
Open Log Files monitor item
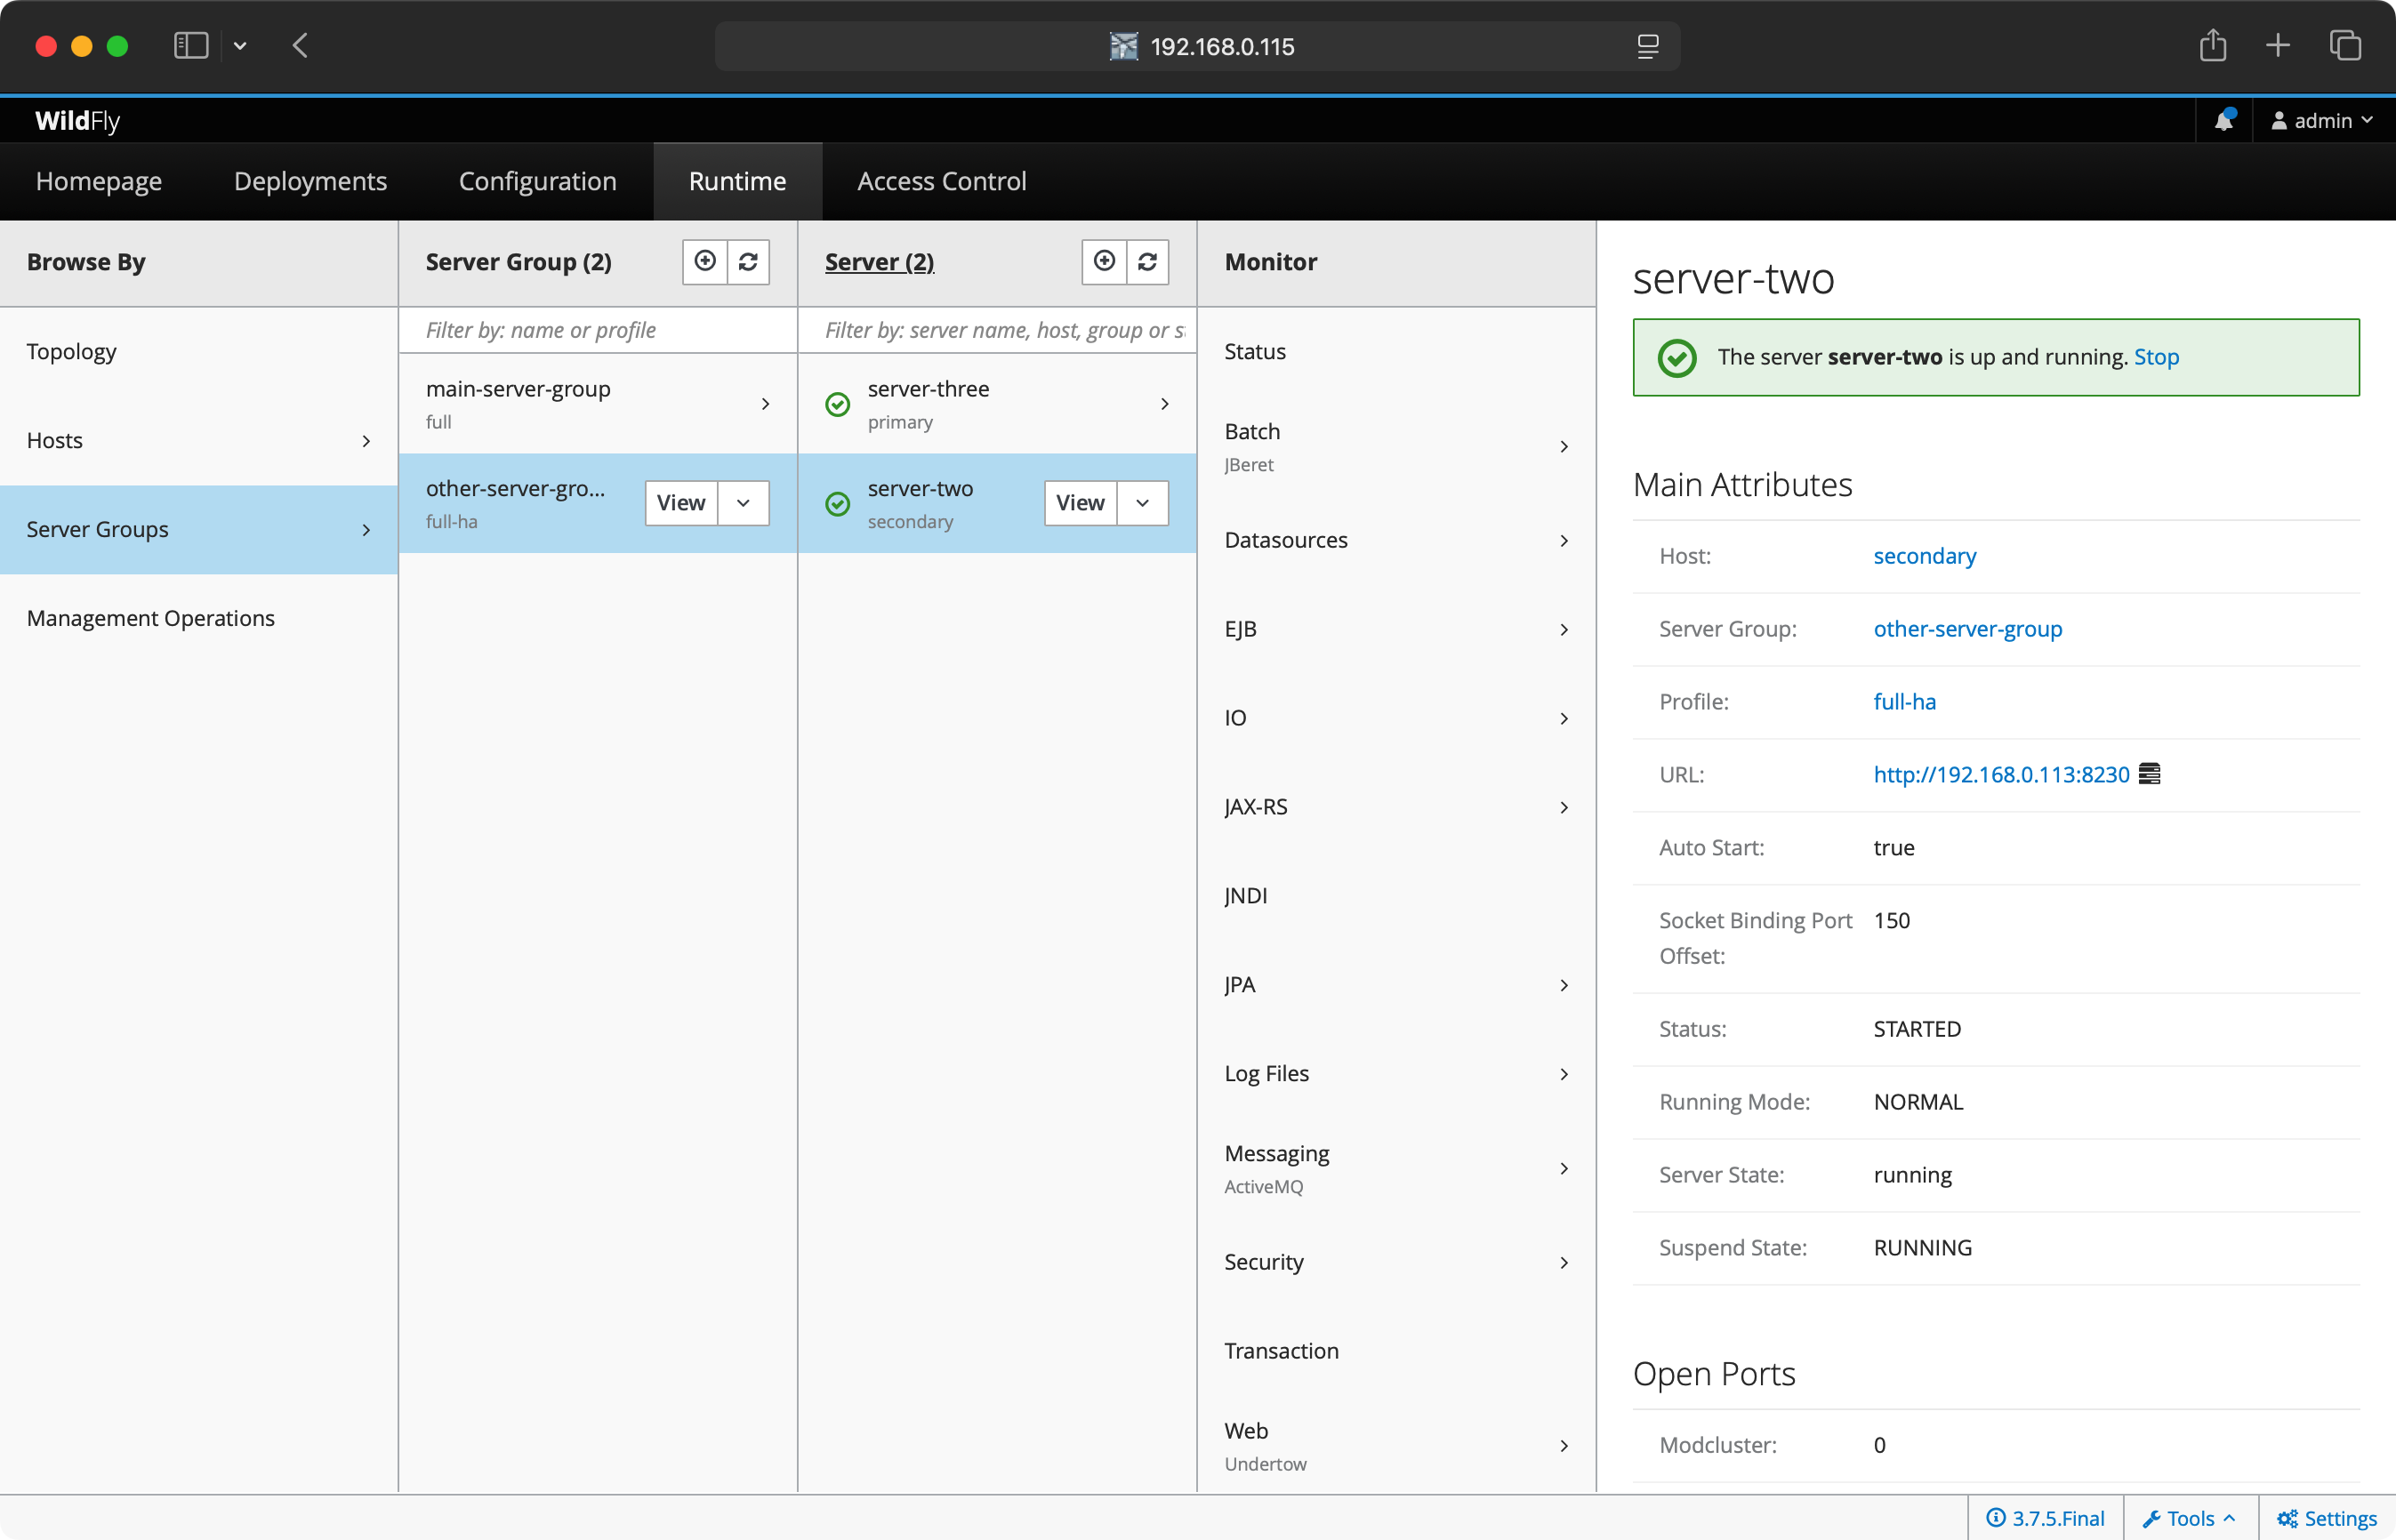pos(1396,1074)
